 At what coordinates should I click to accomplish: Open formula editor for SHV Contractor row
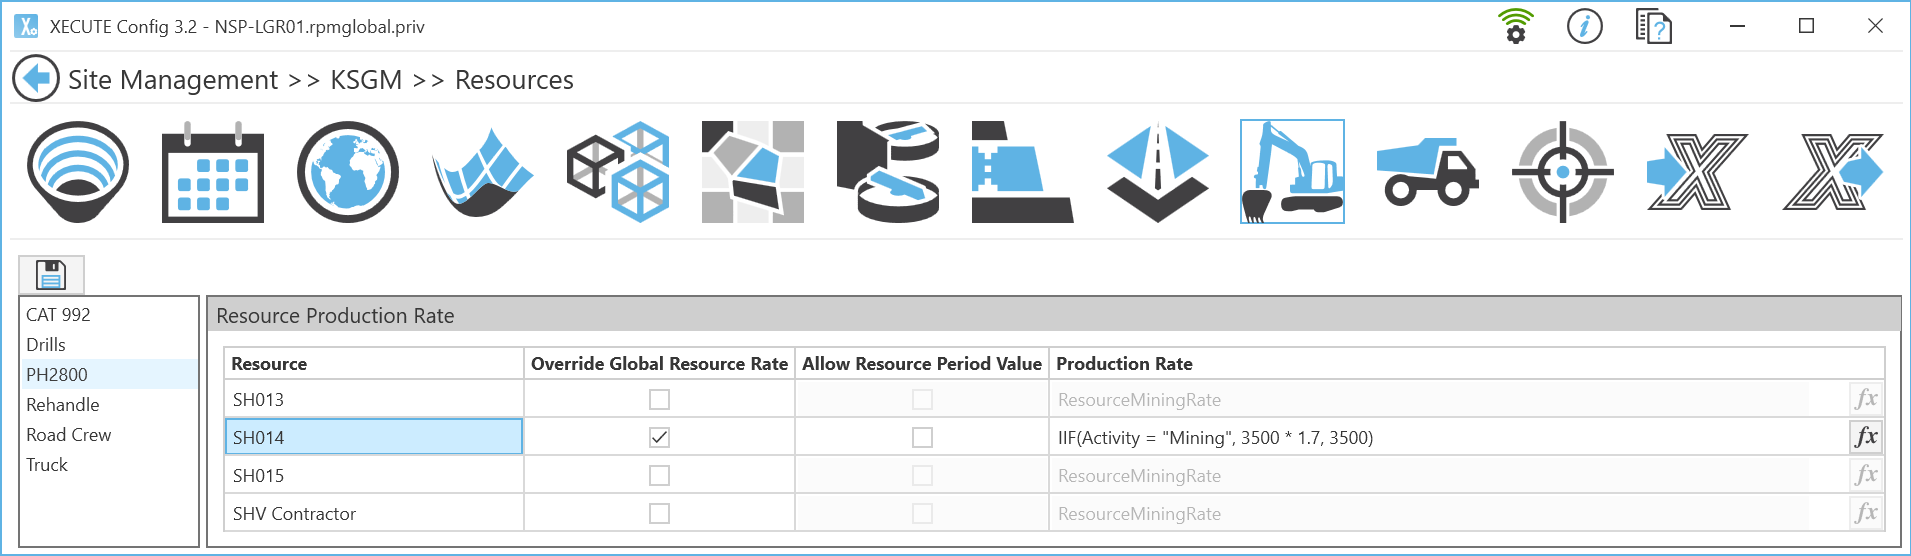pos(1866,513)
